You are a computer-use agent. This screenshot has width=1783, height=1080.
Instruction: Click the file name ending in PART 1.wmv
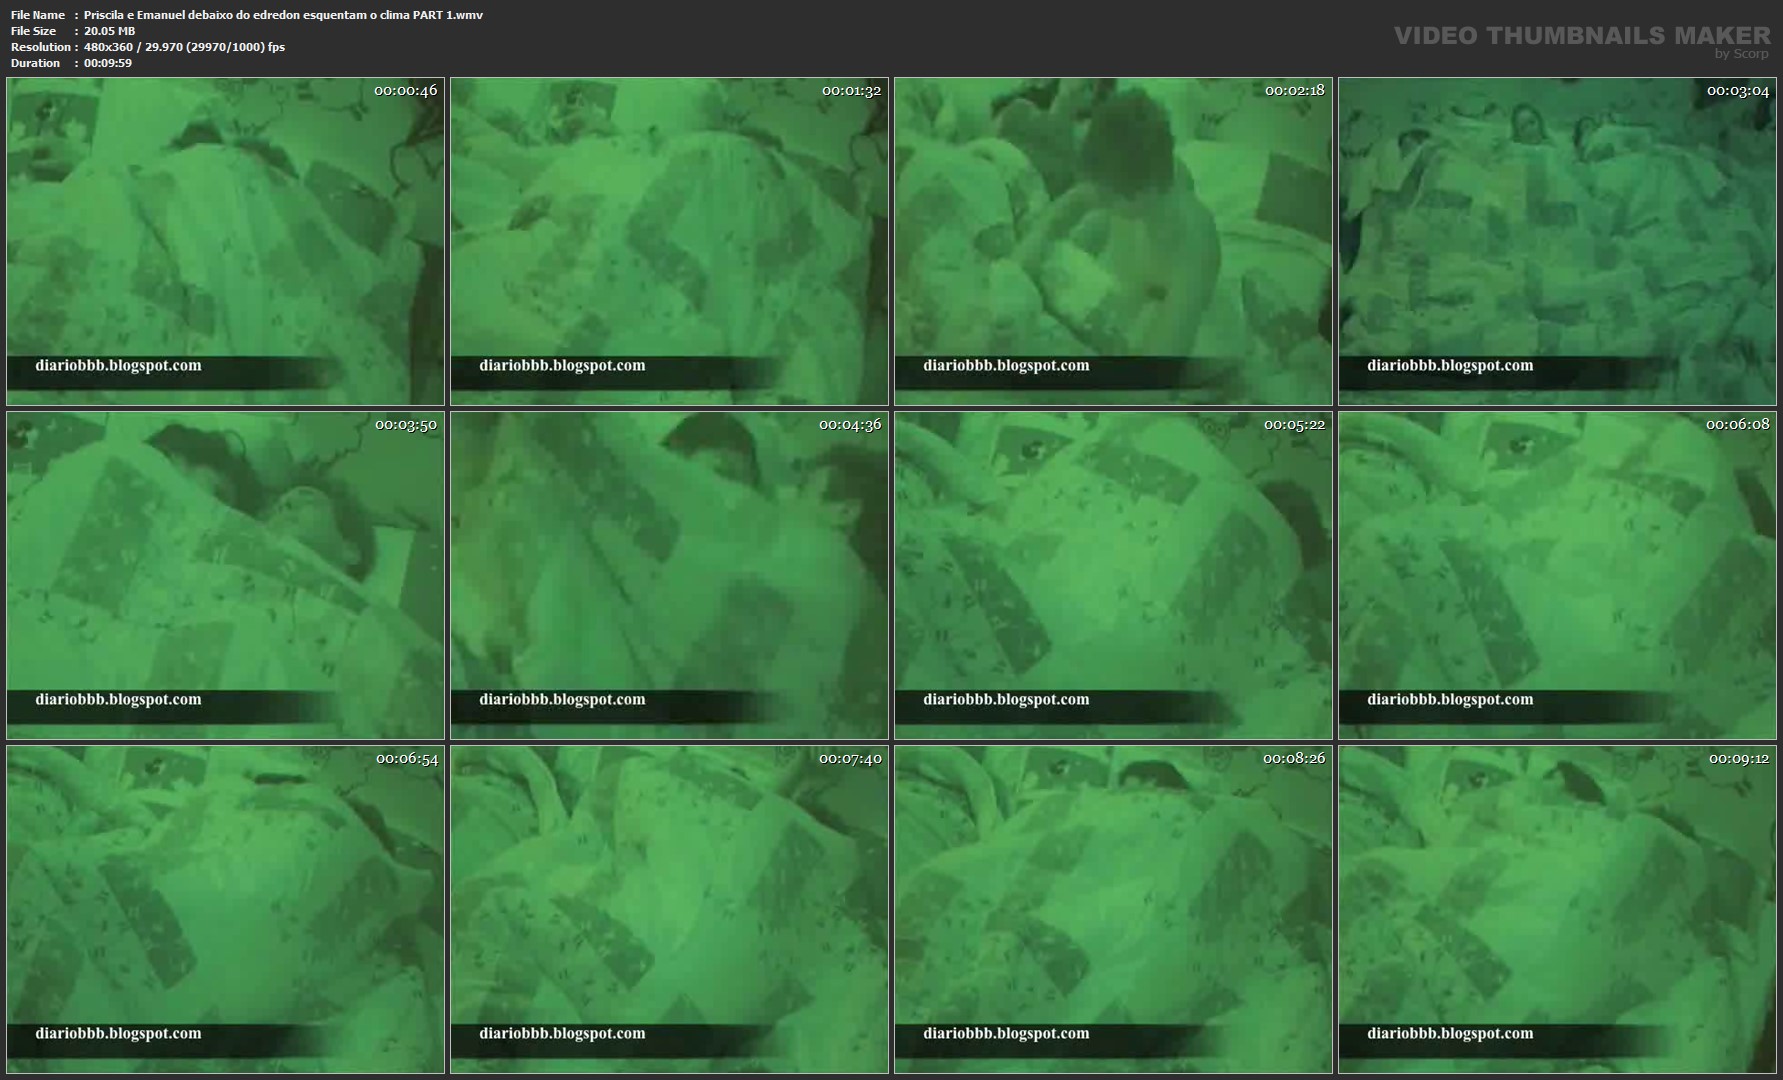click(283, 15)
